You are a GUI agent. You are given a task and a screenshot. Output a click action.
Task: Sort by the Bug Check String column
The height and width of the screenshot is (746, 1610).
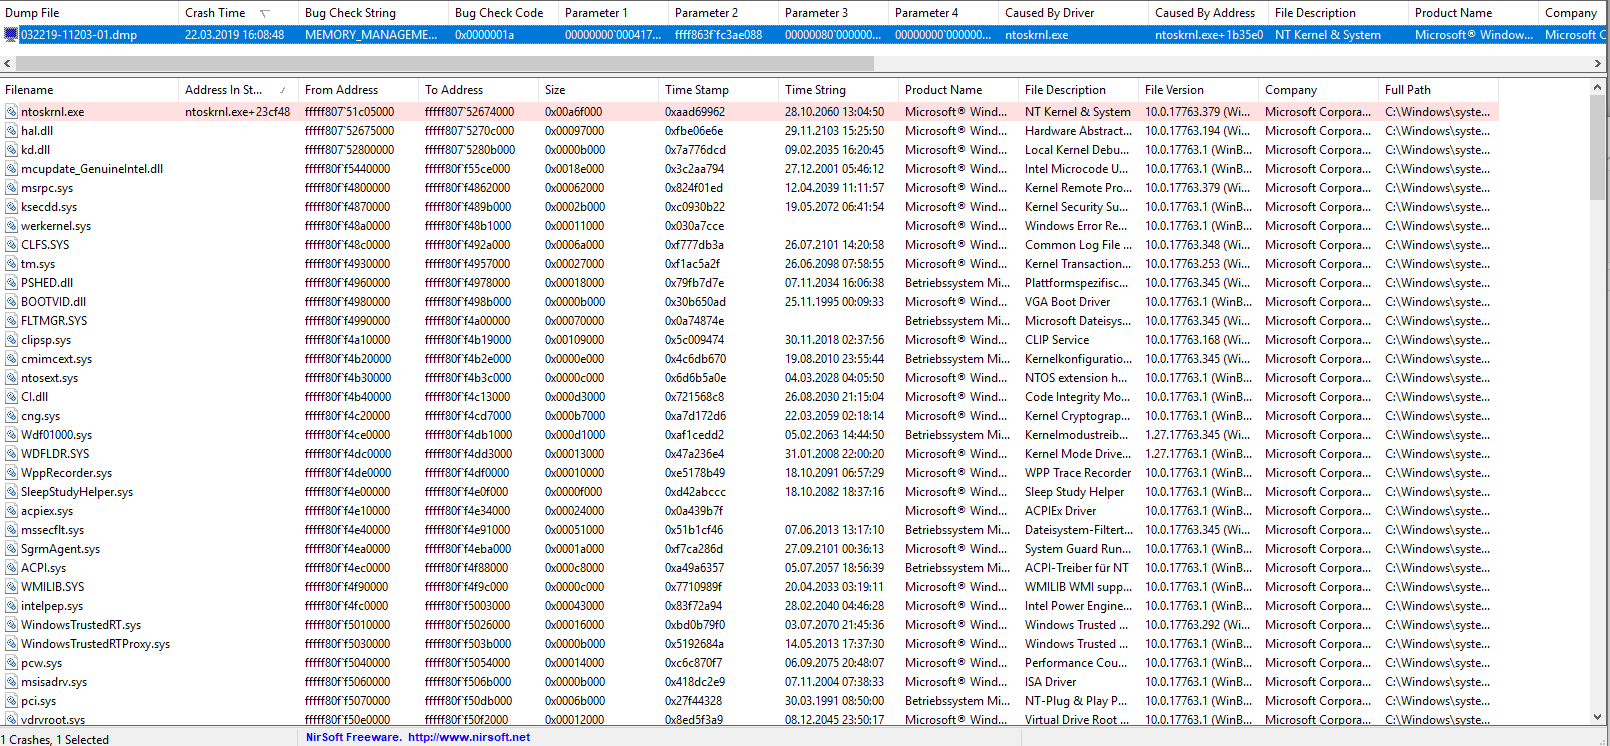click(373, 13)
